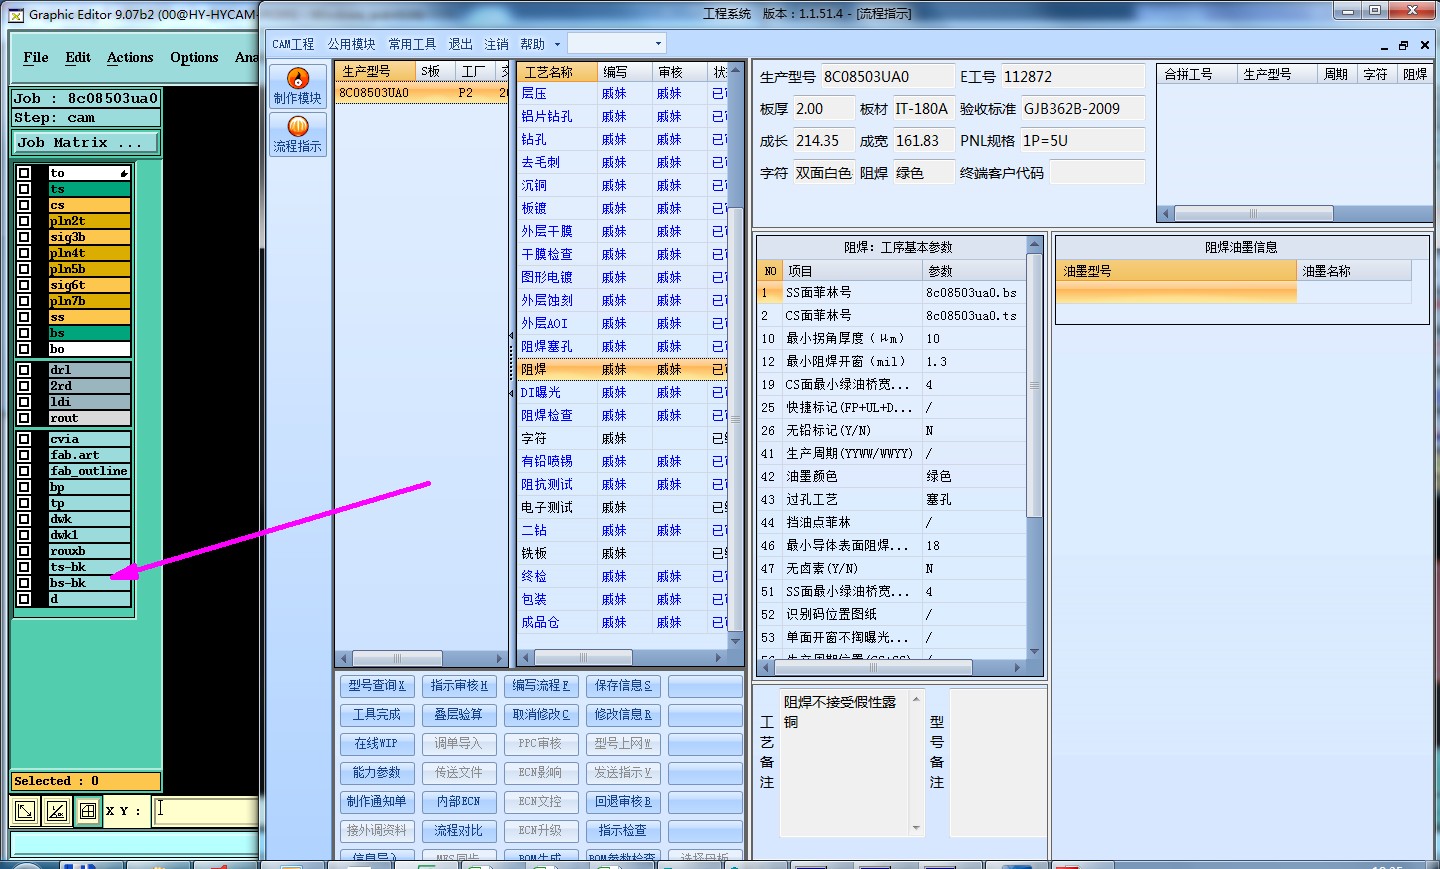Viewport: 1440px width, 869px height.
Task: Select the 阻焊 process row
Action: 622,370
